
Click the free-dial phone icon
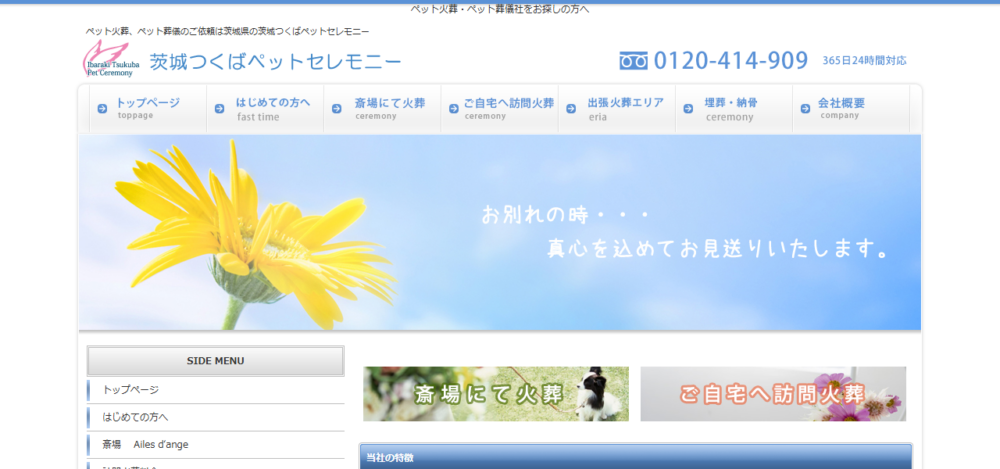[633, 61]
